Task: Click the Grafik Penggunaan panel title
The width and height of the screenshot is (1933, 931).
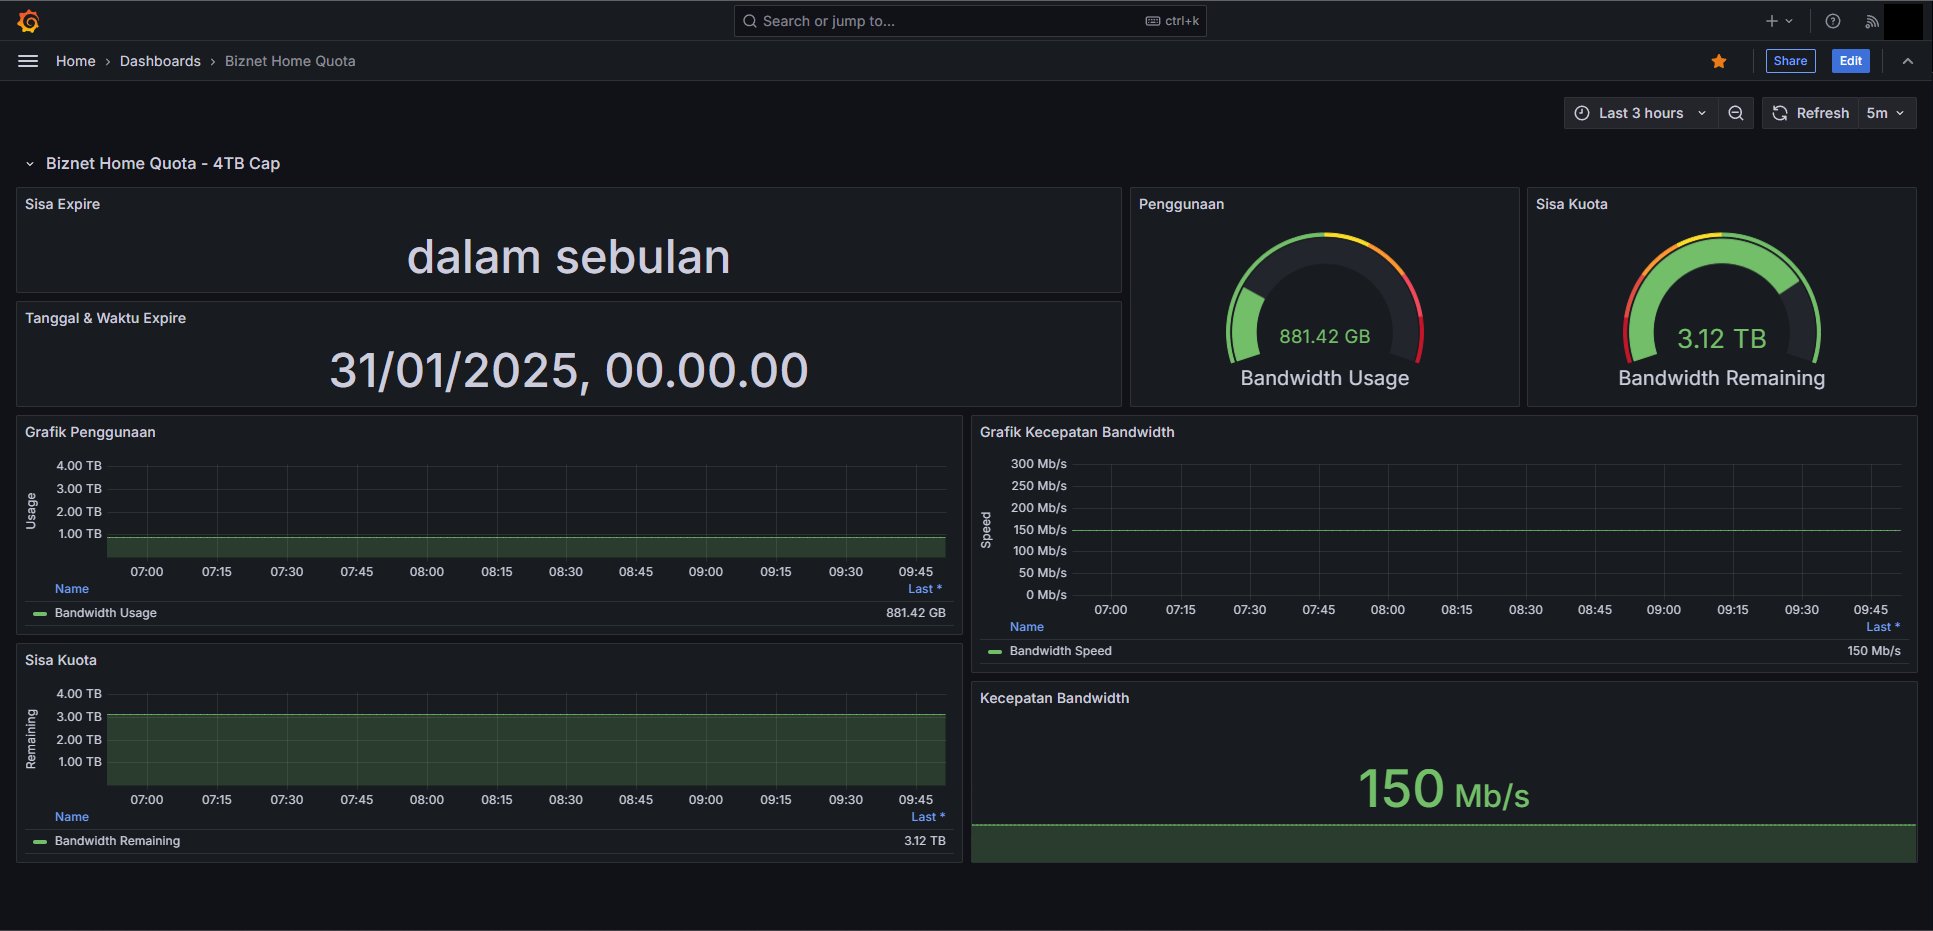Action: click(x=90, y=432)
